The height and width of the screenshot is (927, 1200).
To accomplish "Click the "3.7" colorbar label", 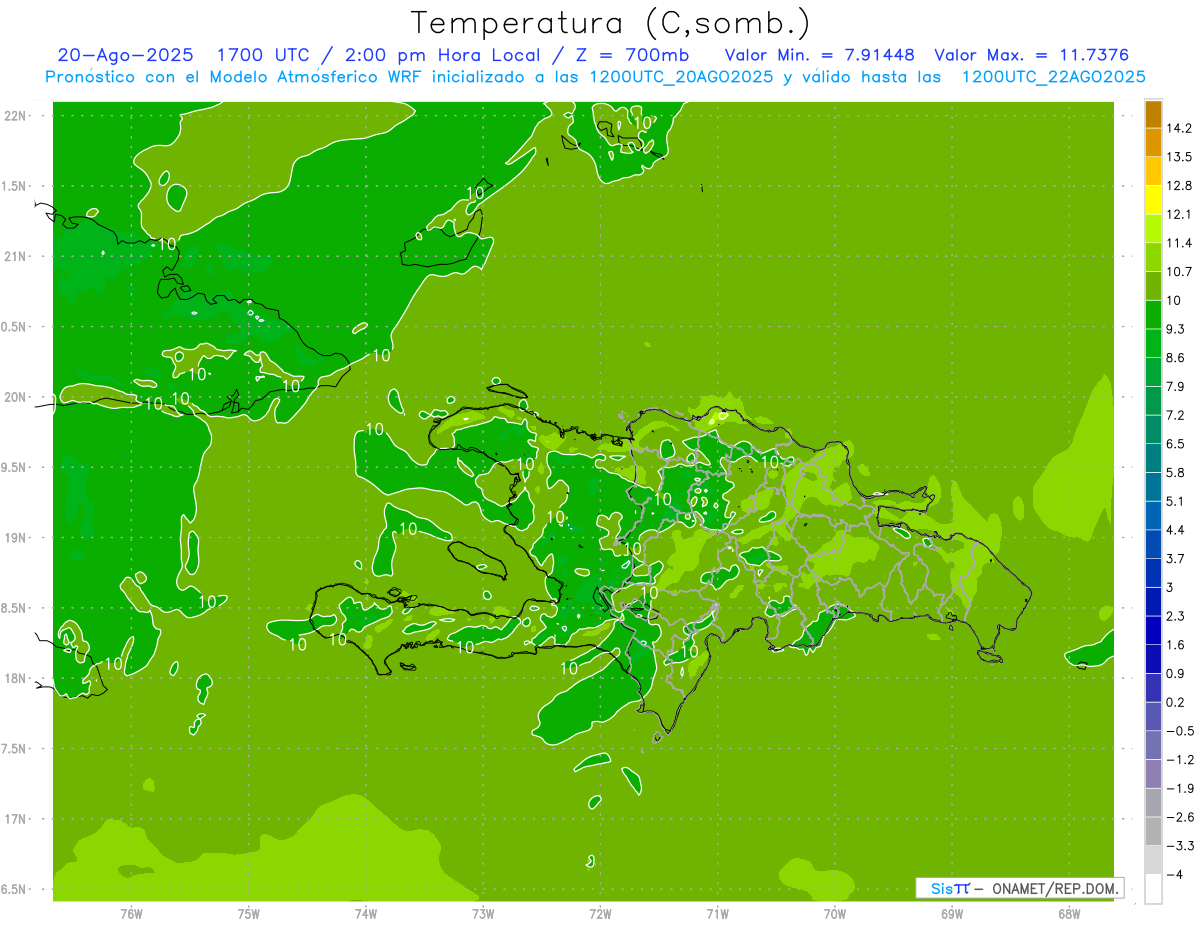I will pyautogui.click(x=1175, y=559).
